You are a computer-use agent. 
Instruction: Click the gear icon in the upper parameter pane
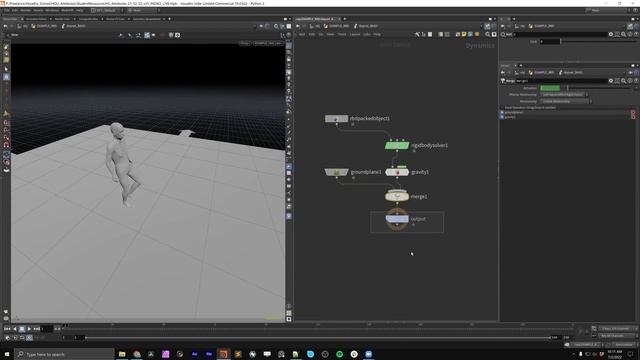(x=611, y=34)
